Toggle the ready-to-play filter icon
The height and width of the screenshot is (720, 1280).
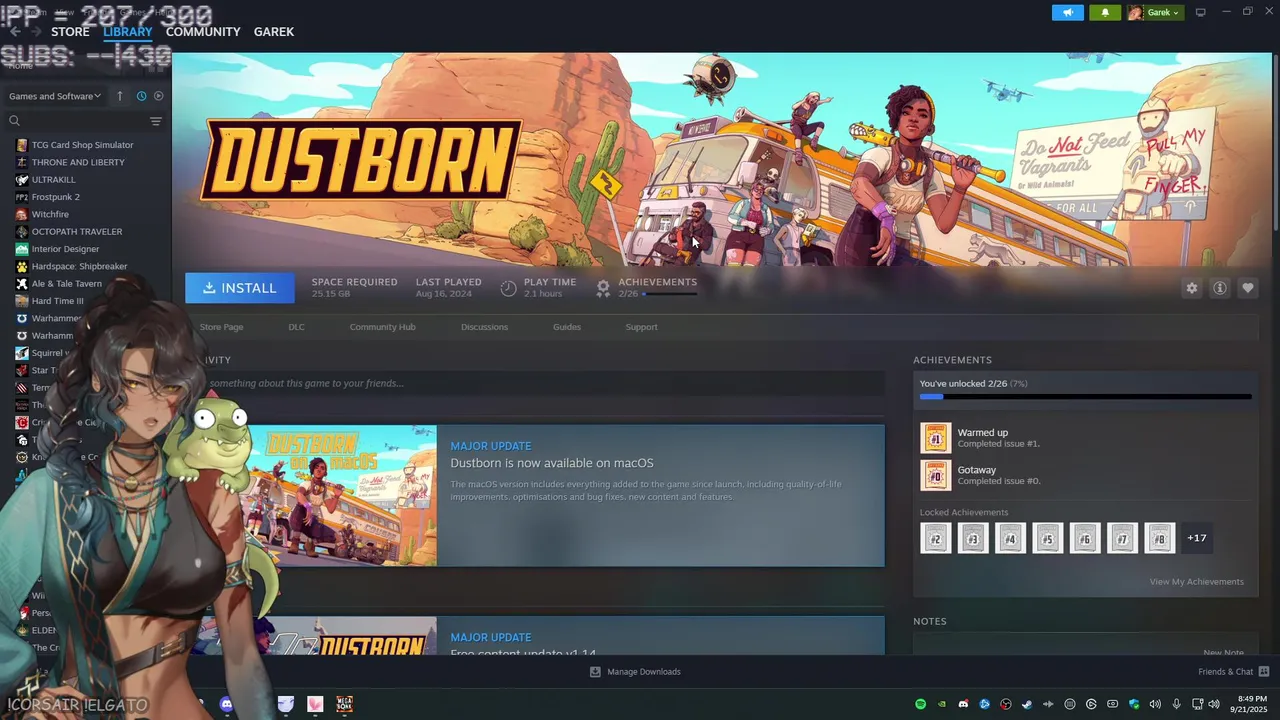pos(158,96)
